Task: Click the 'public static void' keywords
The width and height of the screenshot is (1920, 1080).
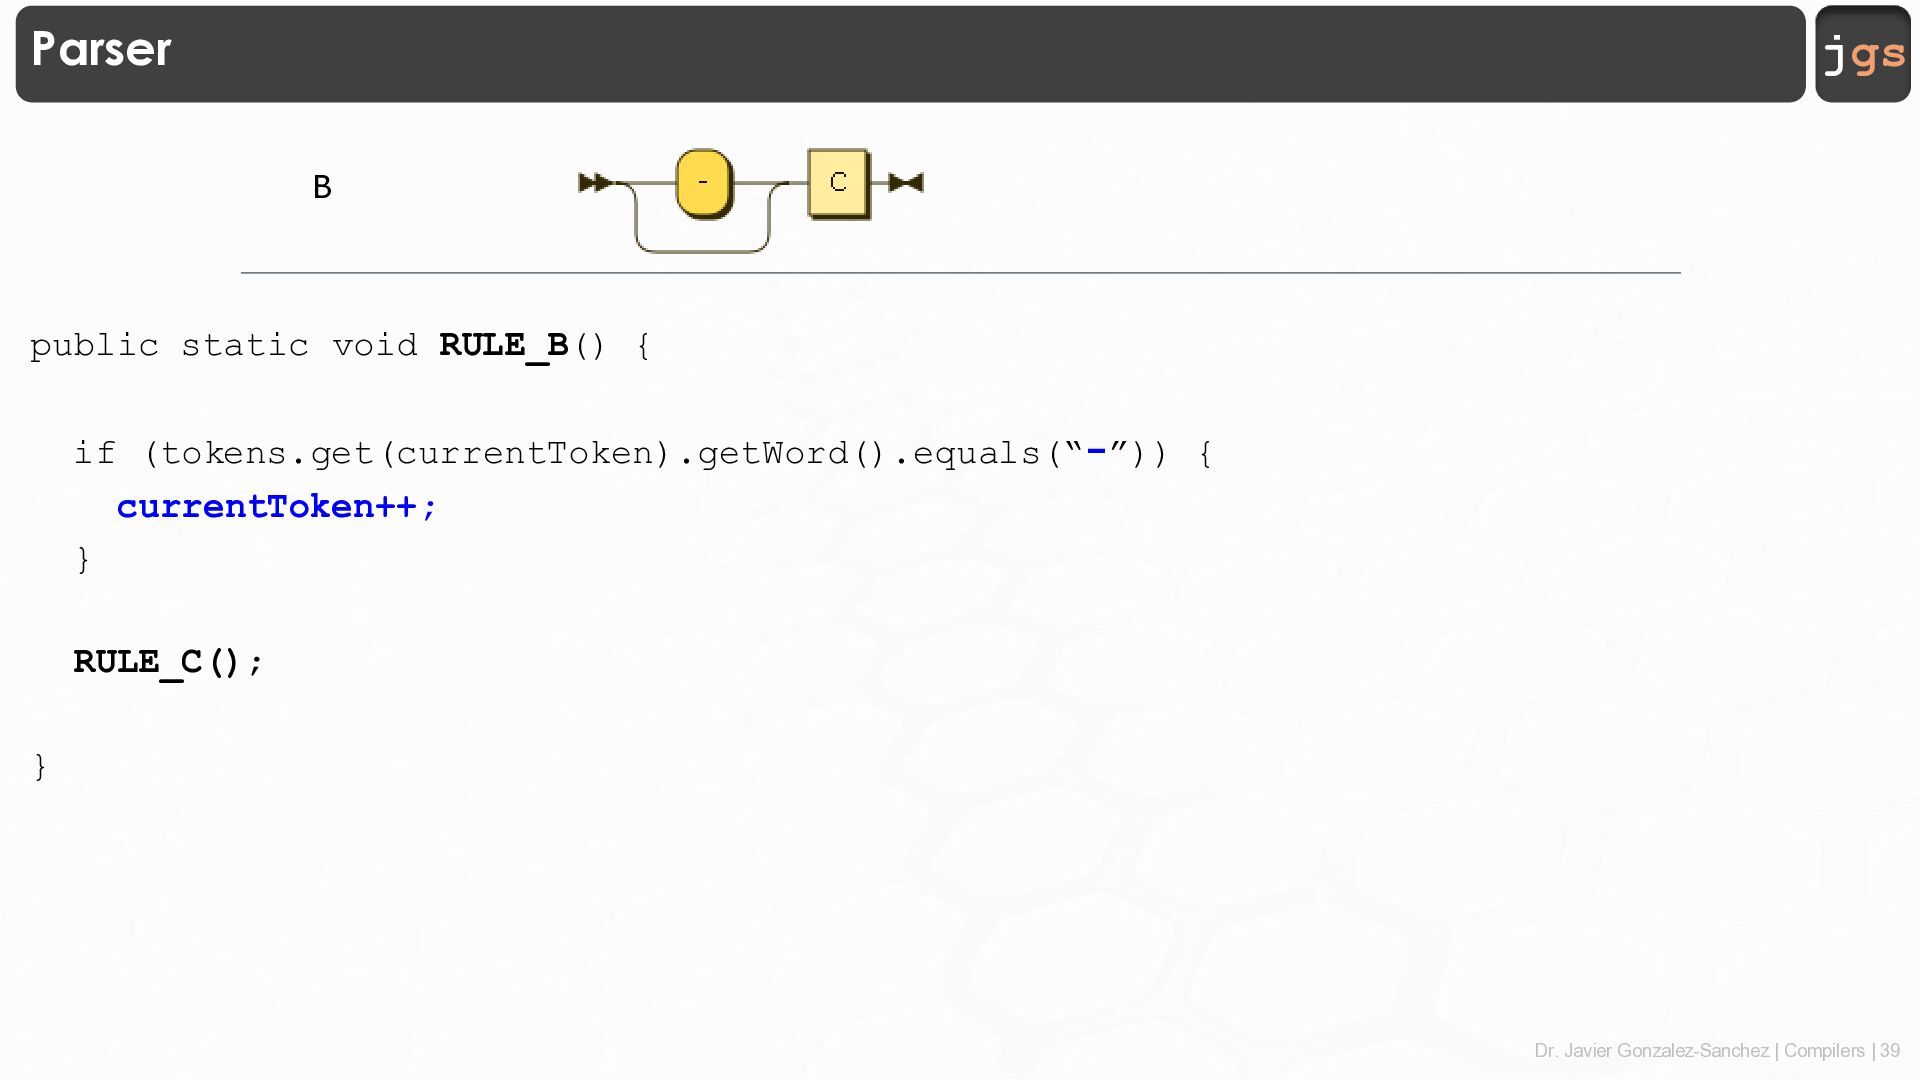Action: [x=223, y=345]
